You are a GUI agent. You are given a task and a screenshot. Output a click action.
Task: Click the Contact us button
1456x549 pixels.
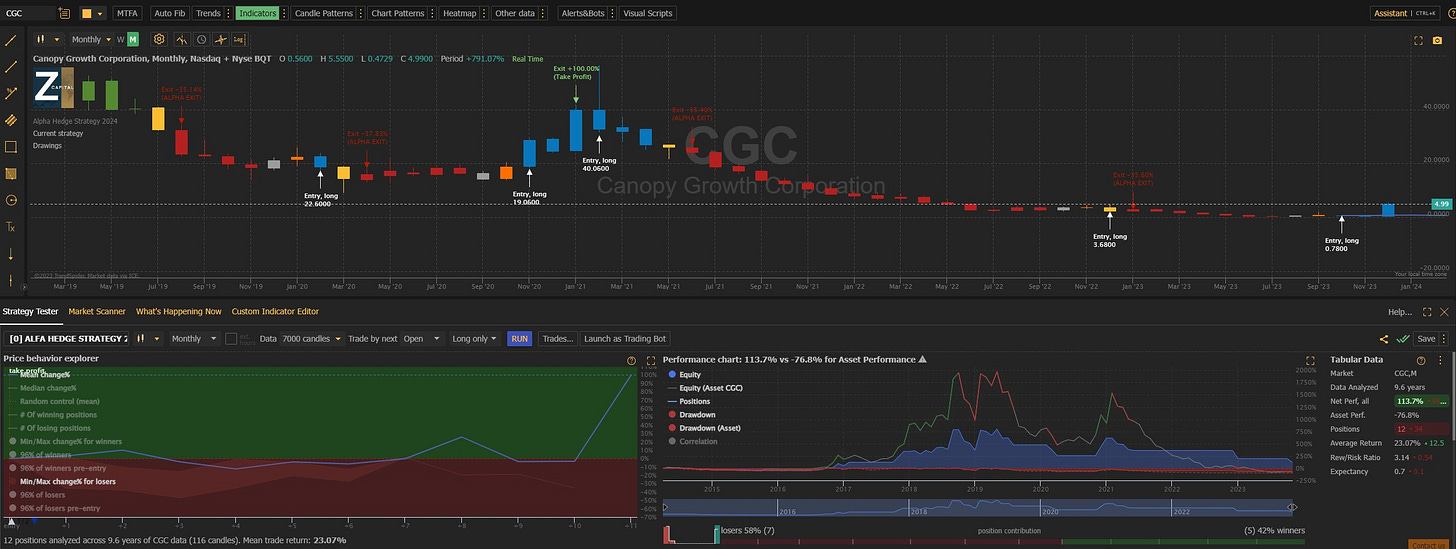coord(1427,544)
